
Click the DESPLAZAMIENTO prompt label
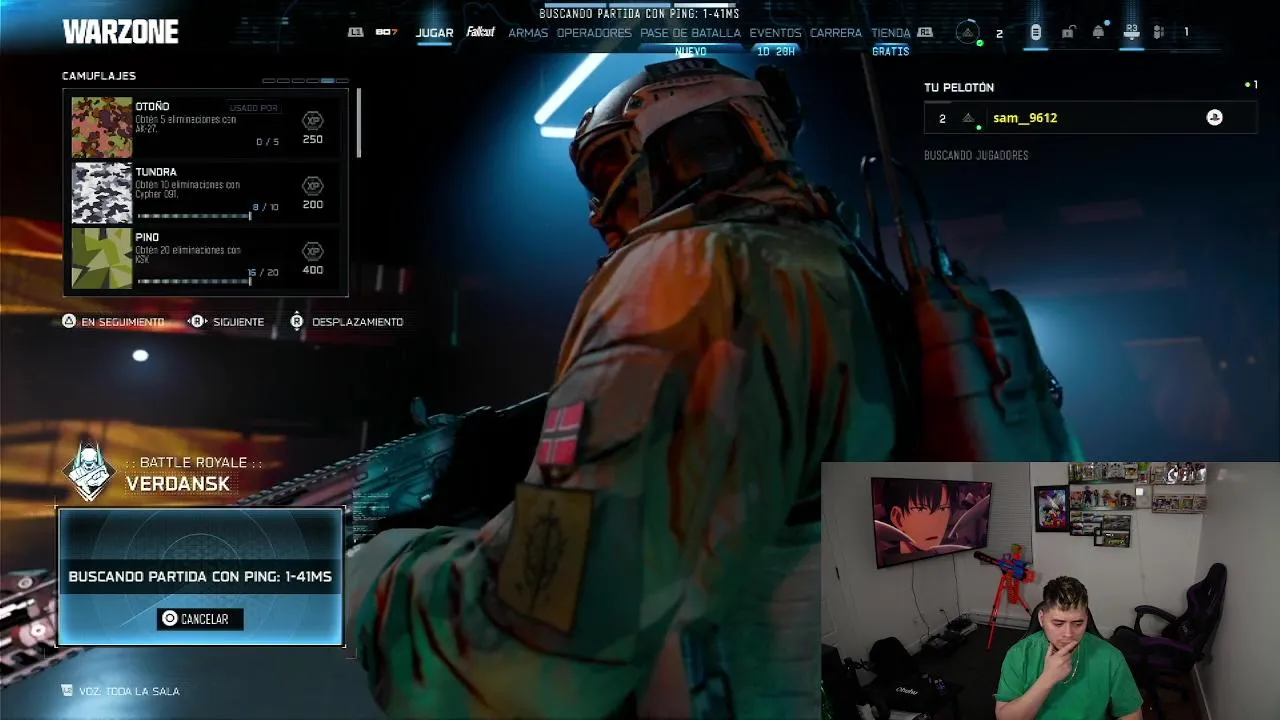coord(358,322)
